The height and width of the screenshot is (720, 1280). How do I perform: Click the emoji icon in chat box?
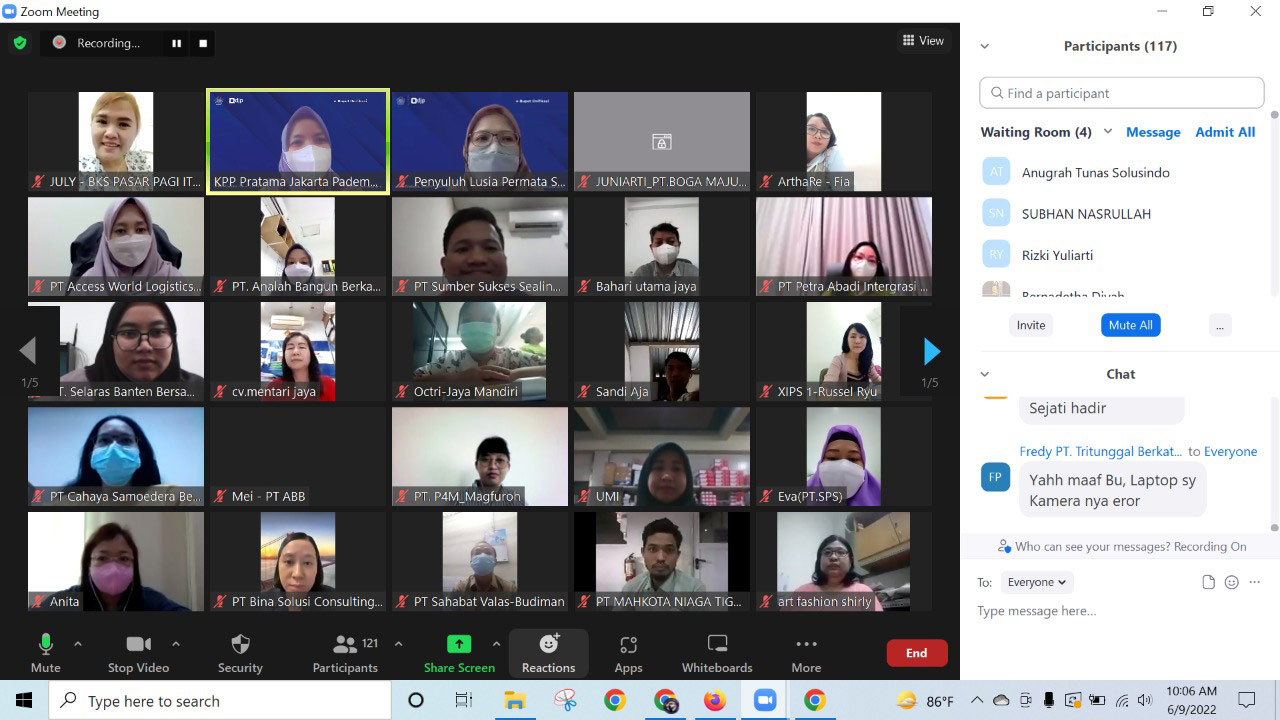(1231, 582)
